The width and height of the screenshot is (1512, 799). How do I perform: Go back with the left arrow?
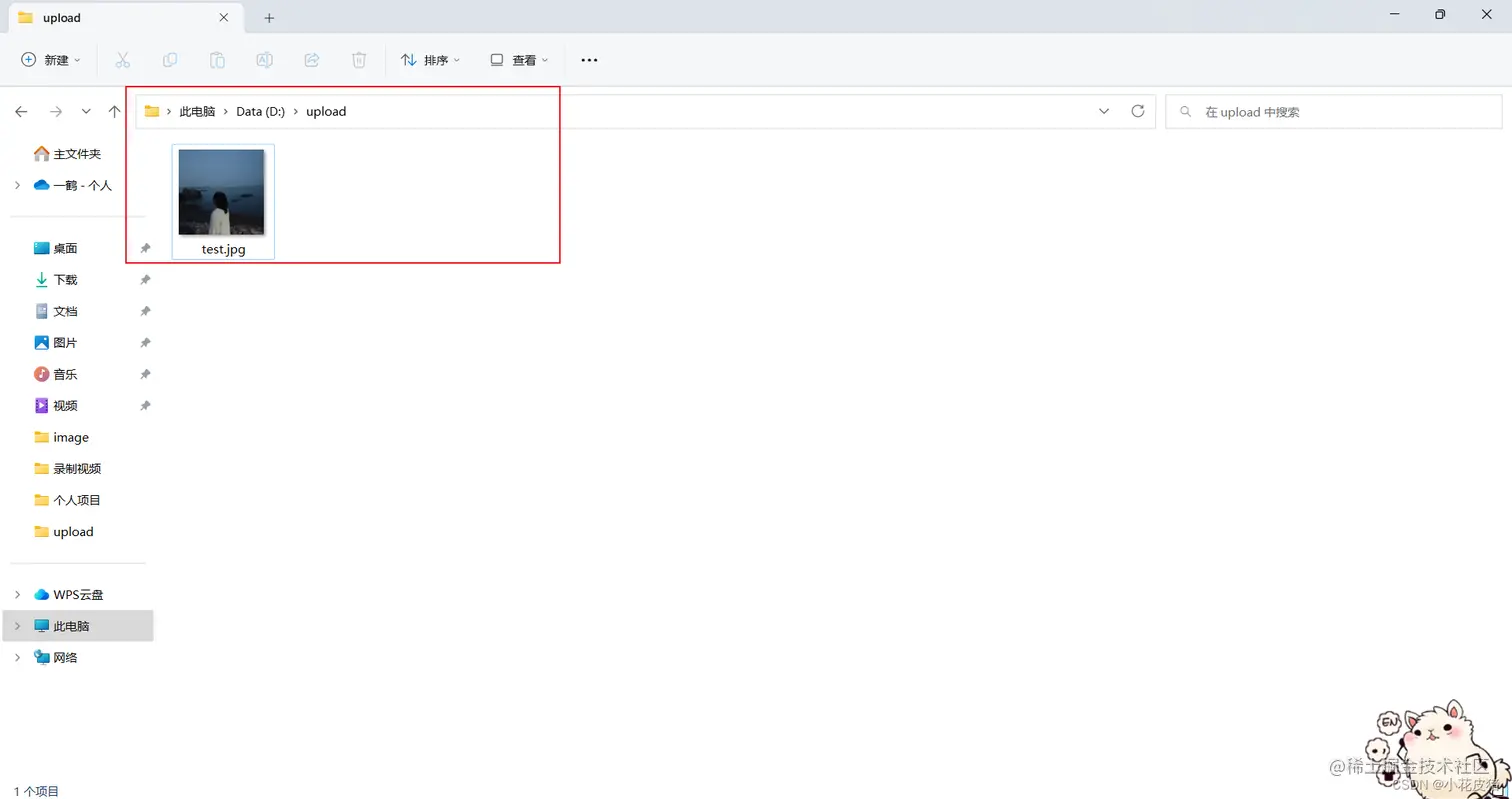21,112
